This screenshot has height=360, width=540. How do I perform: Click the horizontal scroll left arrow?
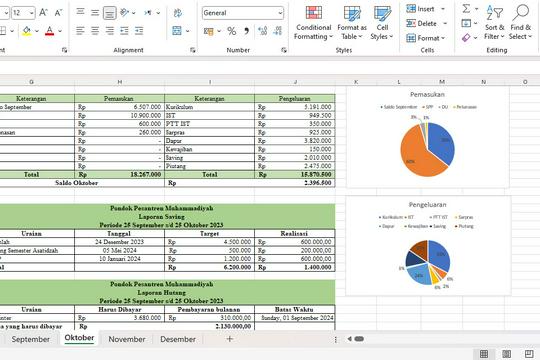tap(350, 339)
